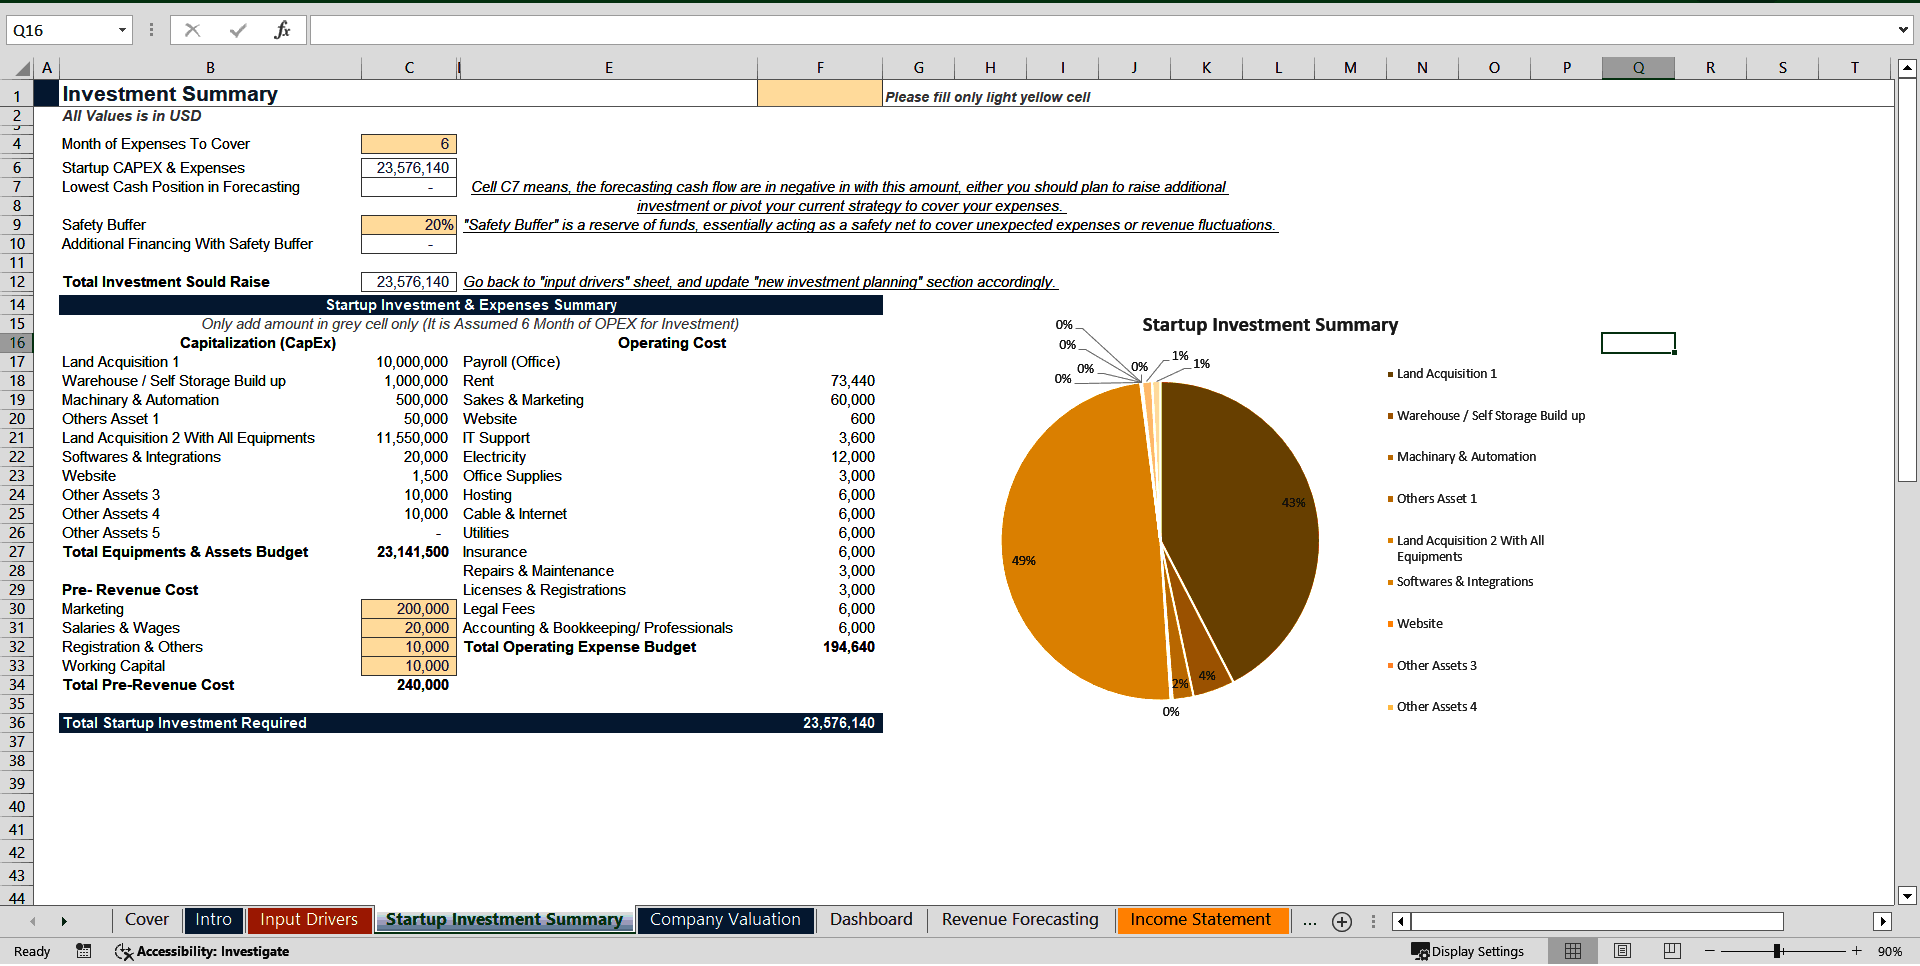1920x966 pixels.
Task: Zoom out with the minus icon
Action: (1710, 951)
